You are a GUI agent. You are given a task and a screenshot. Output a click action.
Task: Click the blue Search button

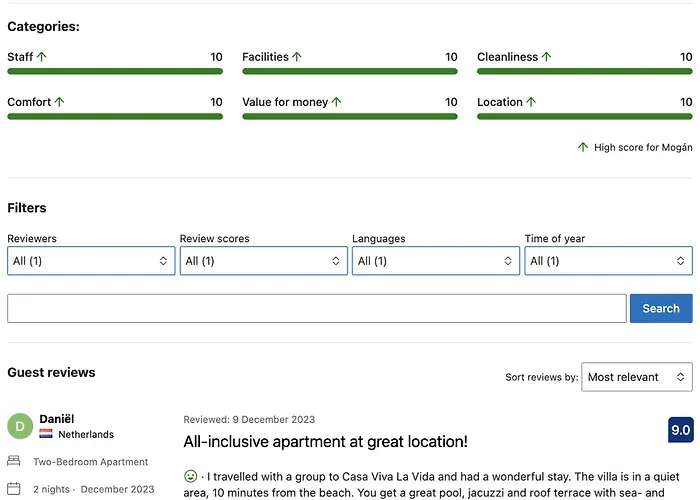point(661,308)
